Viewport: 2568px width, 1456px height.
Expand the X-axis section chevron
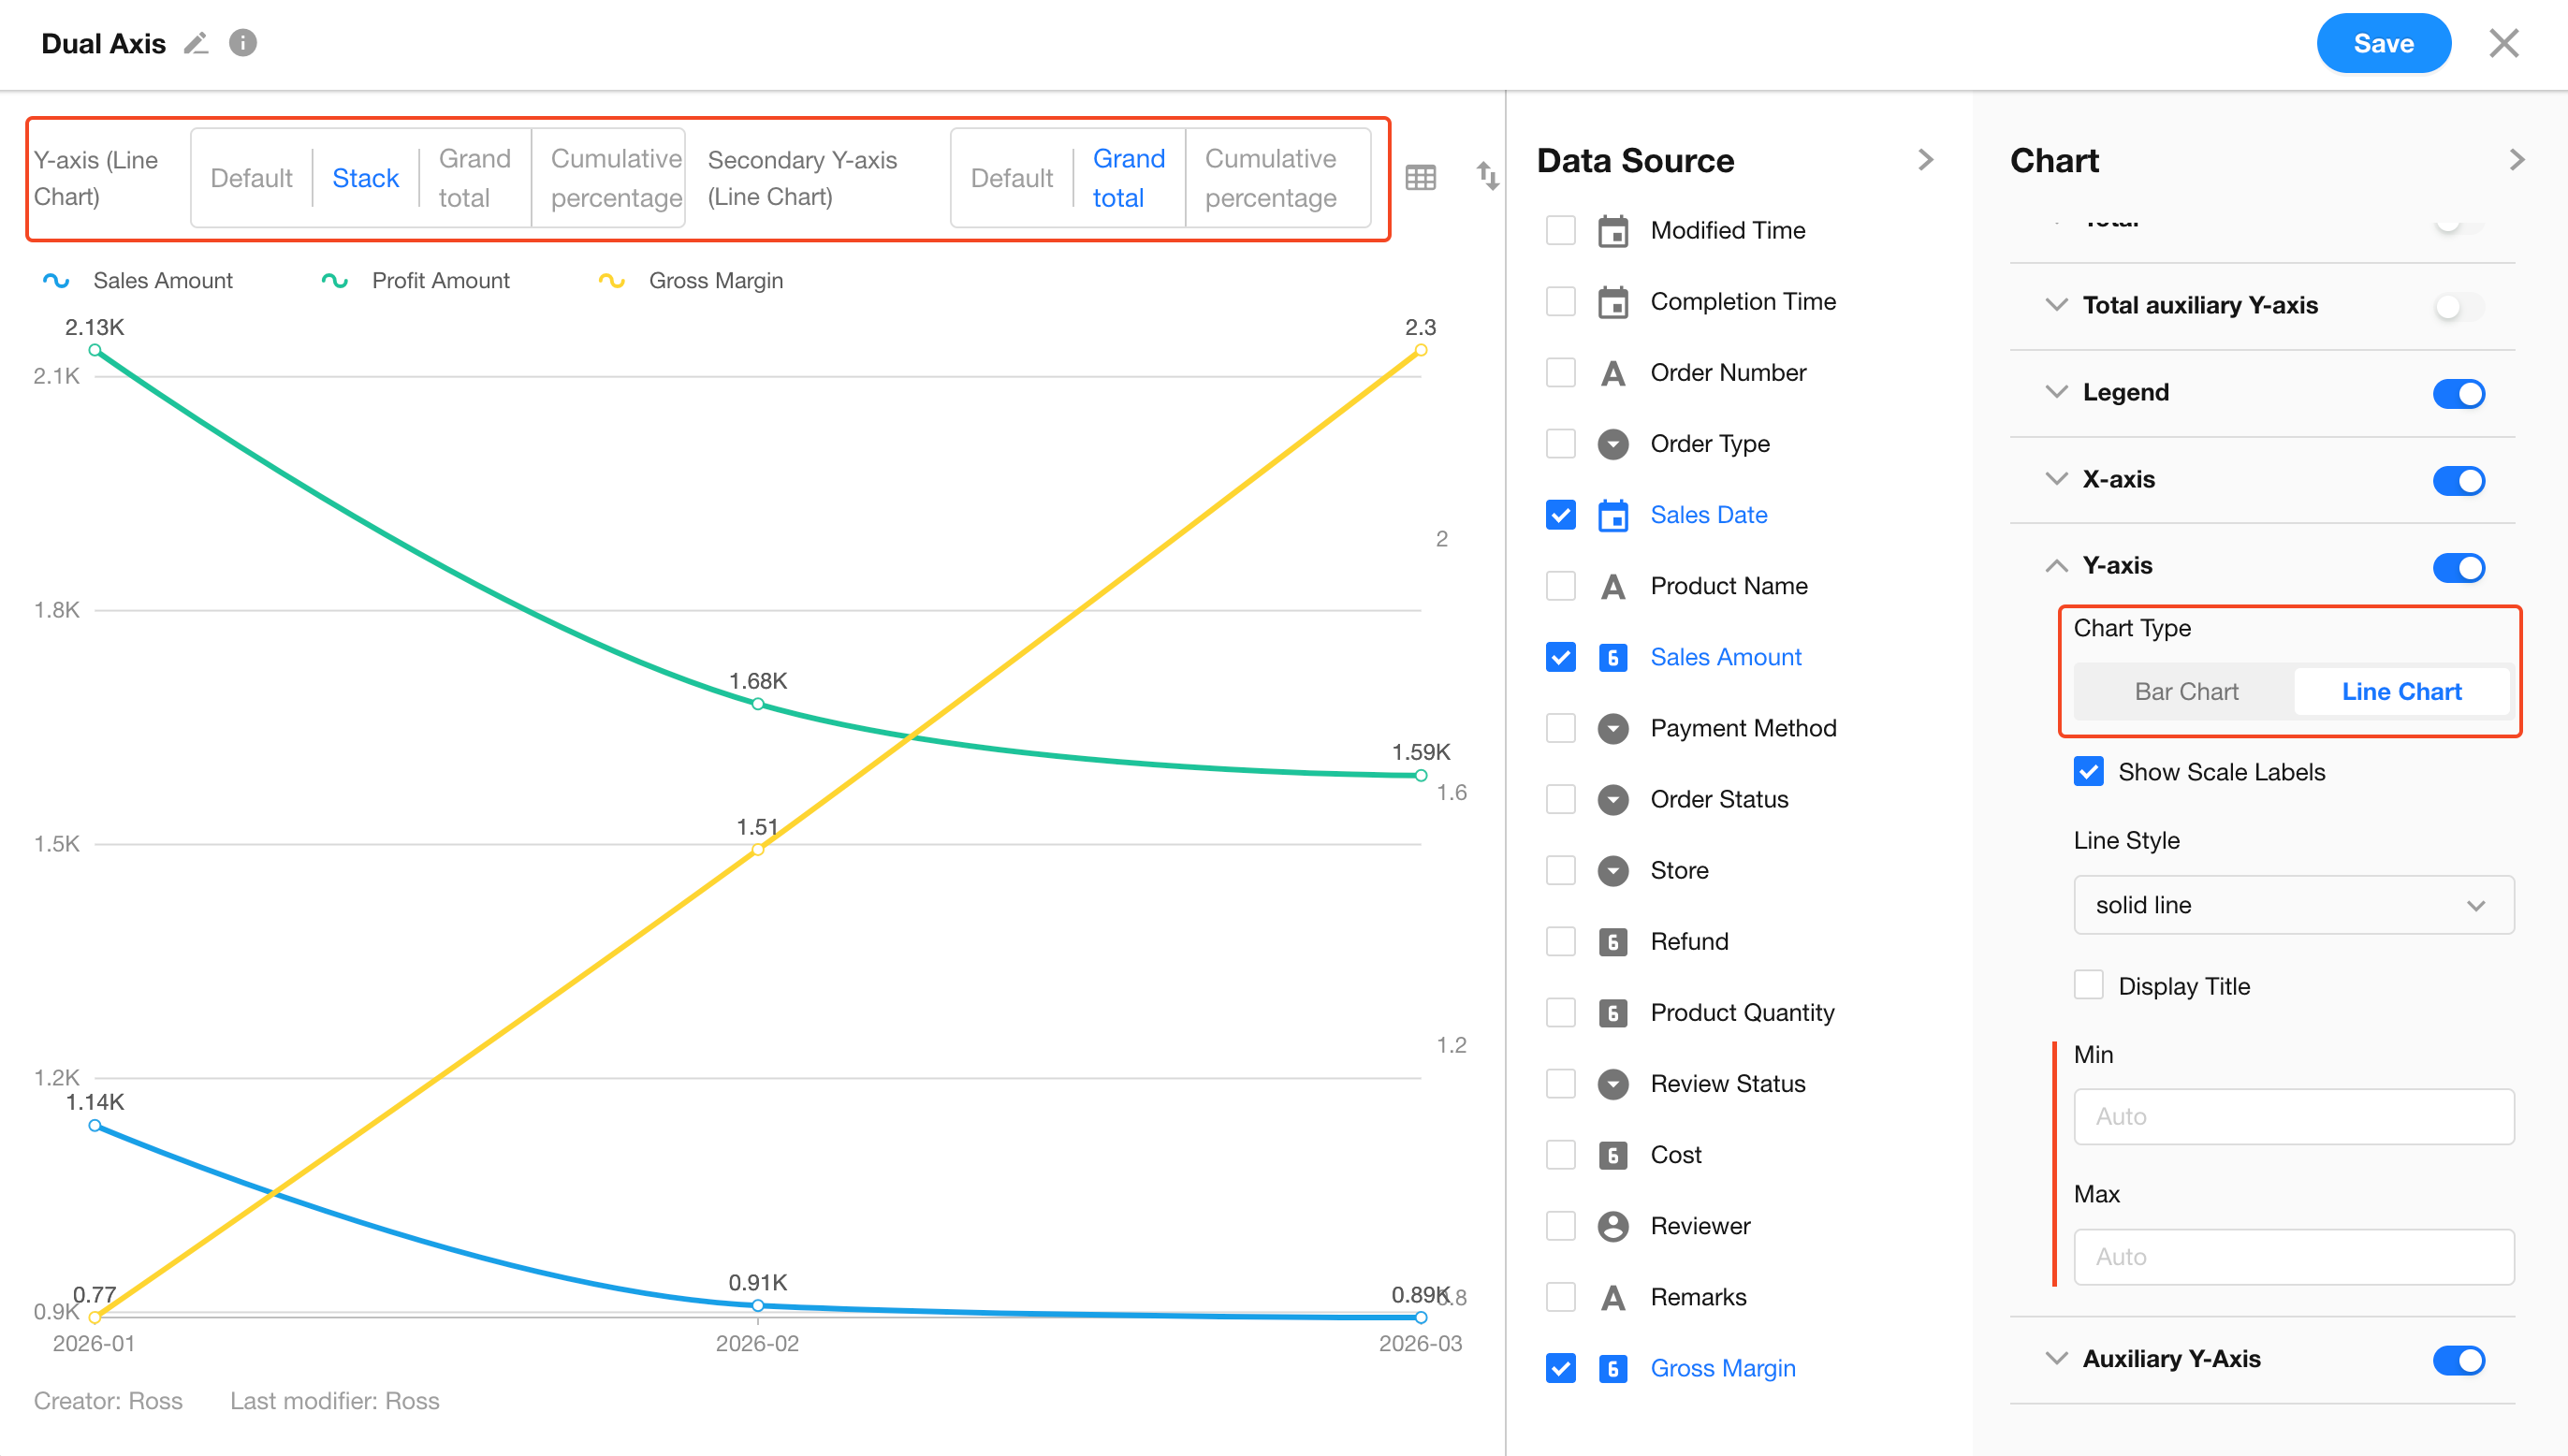2056,479
